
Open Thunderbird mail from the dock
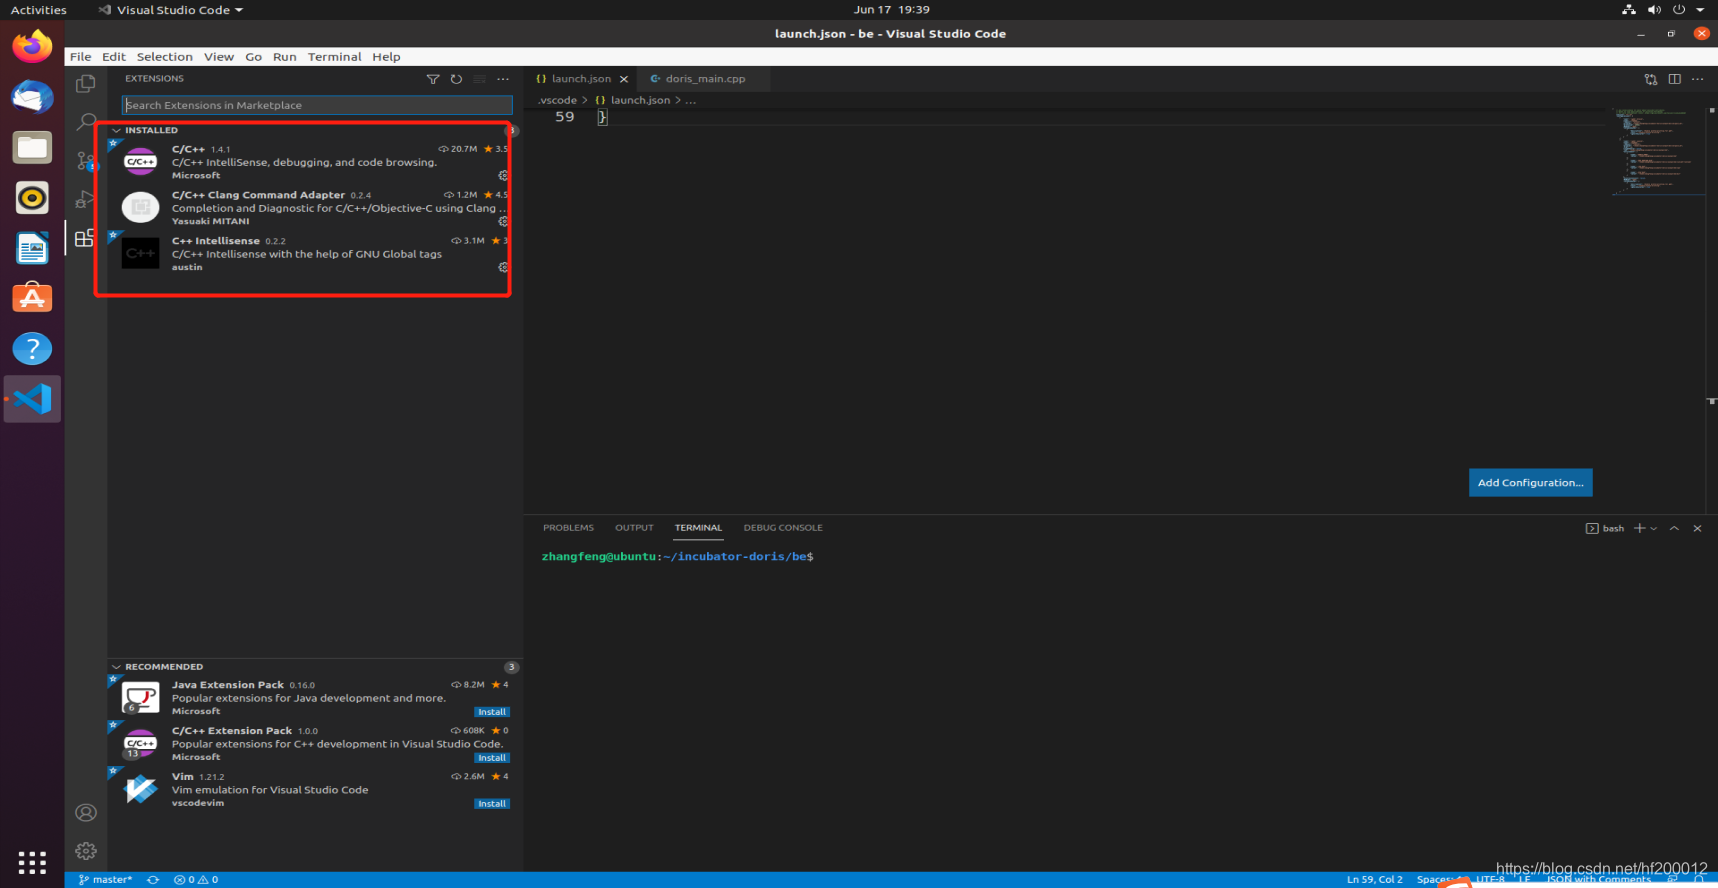32,97
